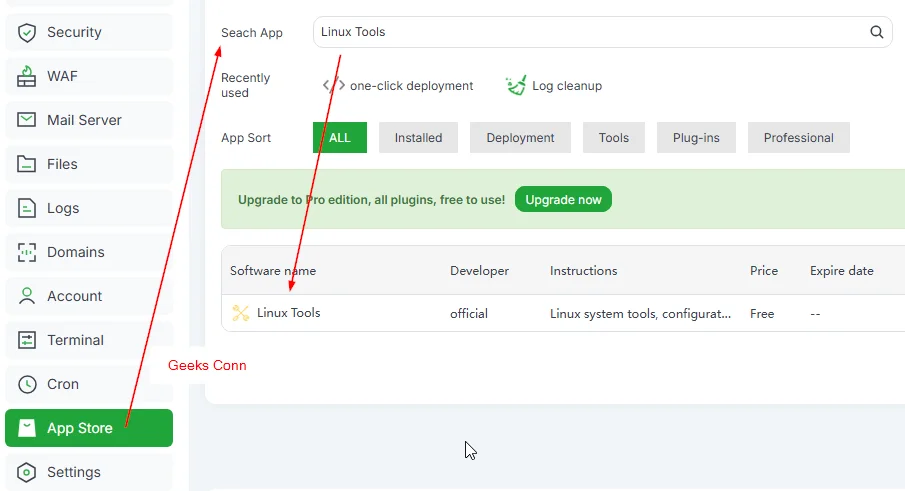Select the App Store menu label
The width and height of the screenshot is (905, 491).
pyautogui.click(x=80, y=428)
